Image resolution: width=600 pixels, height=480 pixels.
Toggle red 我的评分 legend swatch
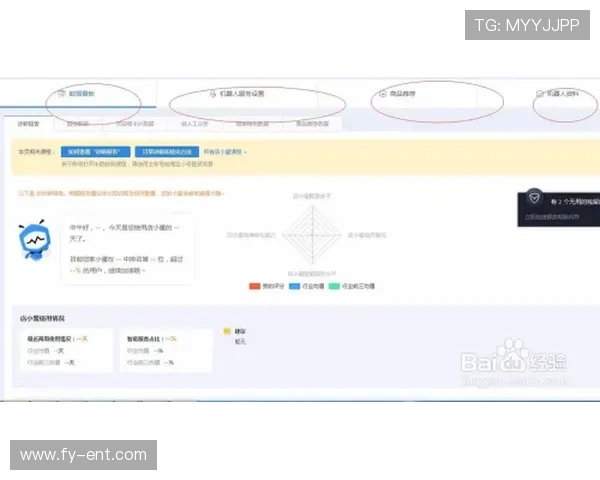[254, 286]
